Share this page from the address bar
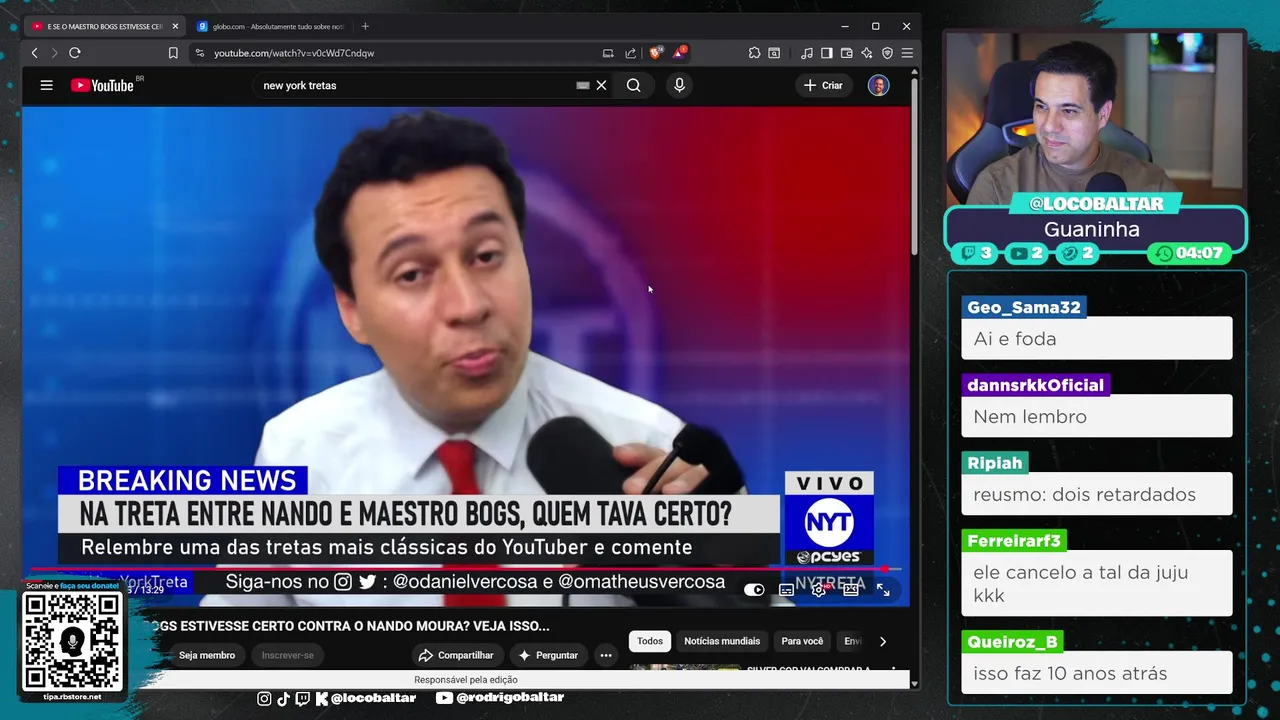Viewport: 1280px width, 720px height. pos(630,53)
